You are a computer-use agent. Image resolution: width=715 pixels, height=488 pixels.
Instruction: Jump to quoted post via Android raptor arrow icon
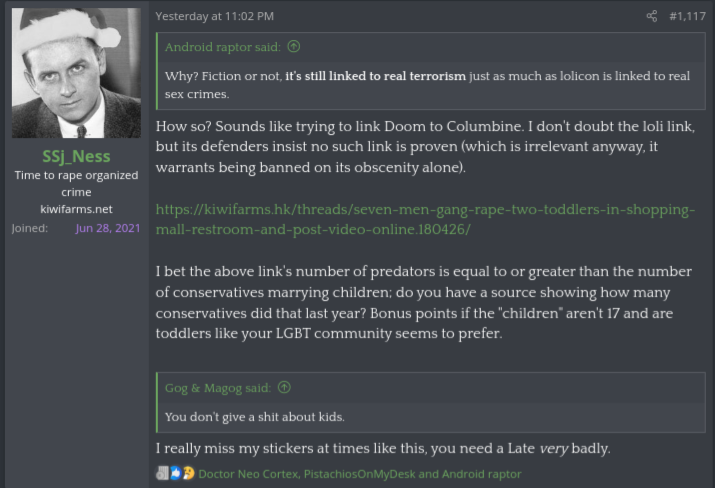point(294,47)
